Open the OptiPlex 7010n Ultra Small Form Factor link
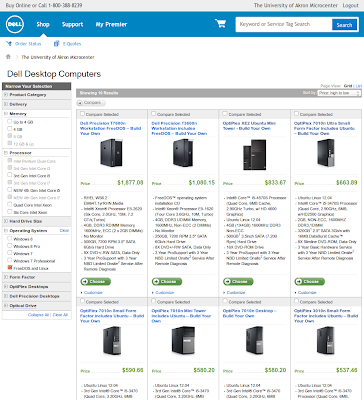Viewport: 364px width, 400px height. (324, 128)
